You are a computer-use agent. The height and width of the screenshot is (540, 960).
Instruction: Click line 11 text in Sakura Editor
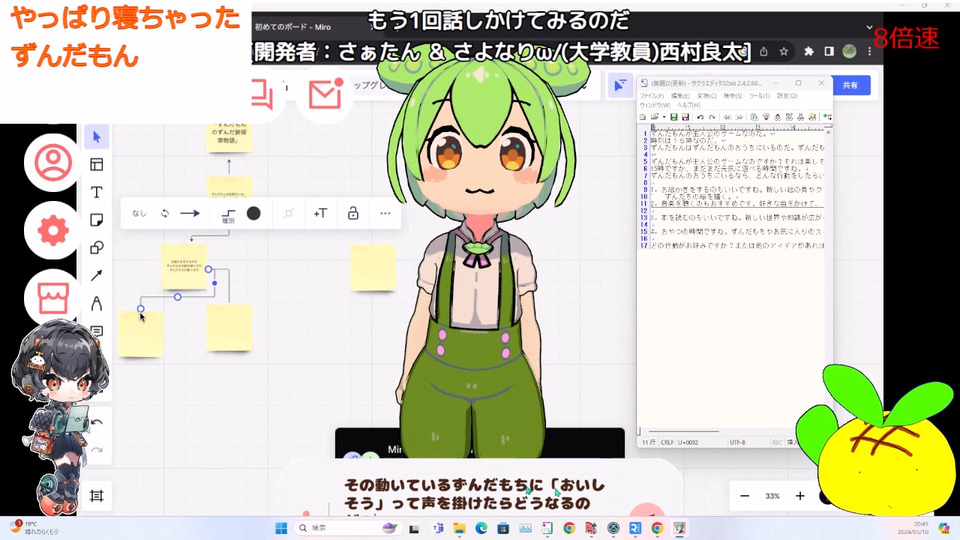click(733, 204)
